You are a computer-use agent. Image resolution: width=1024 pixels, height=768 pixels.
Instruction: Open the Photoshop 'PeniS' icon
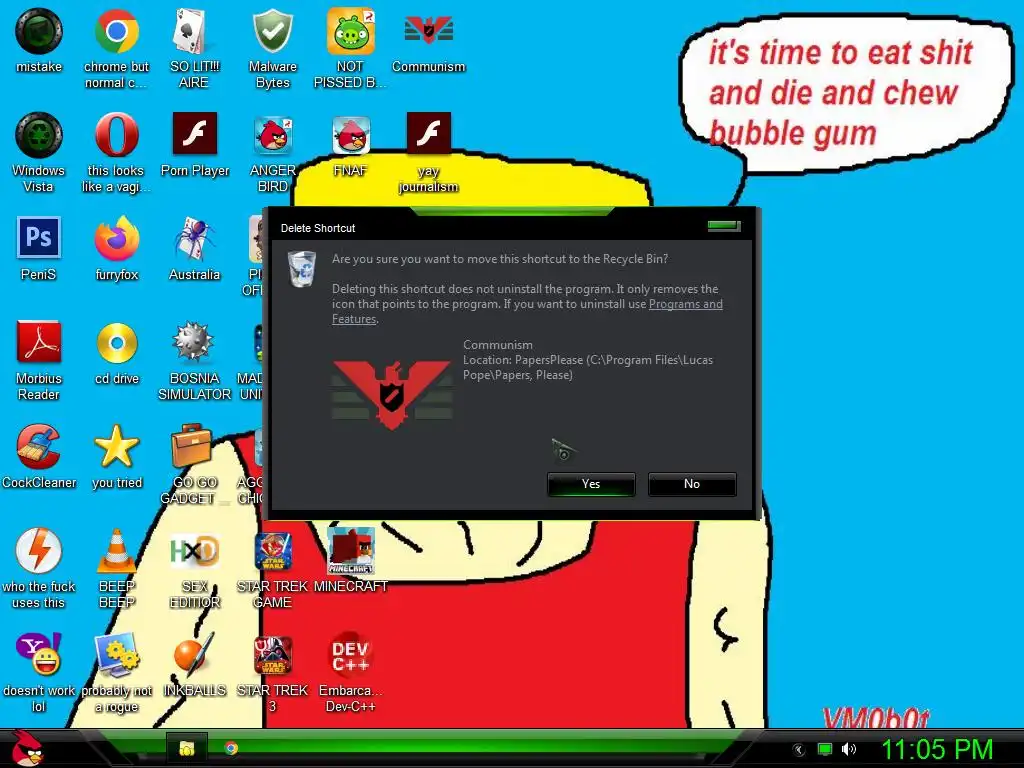[x=39, y=238]
